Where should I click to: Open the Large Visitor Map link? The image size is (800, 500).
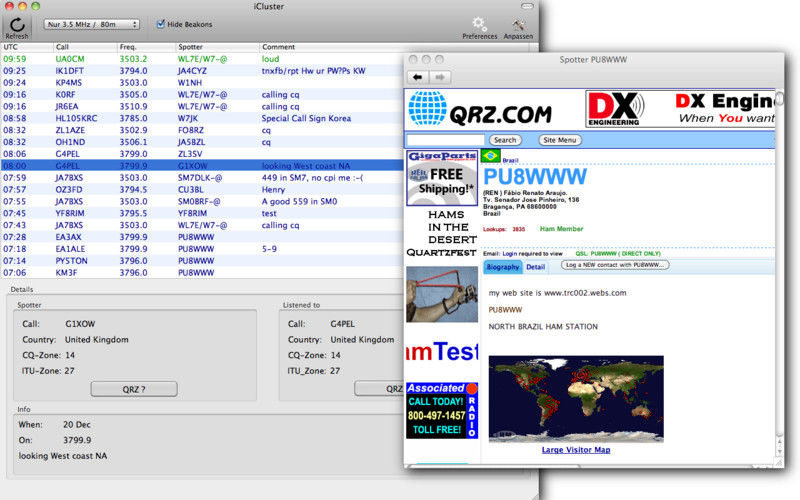coord(576,450)
